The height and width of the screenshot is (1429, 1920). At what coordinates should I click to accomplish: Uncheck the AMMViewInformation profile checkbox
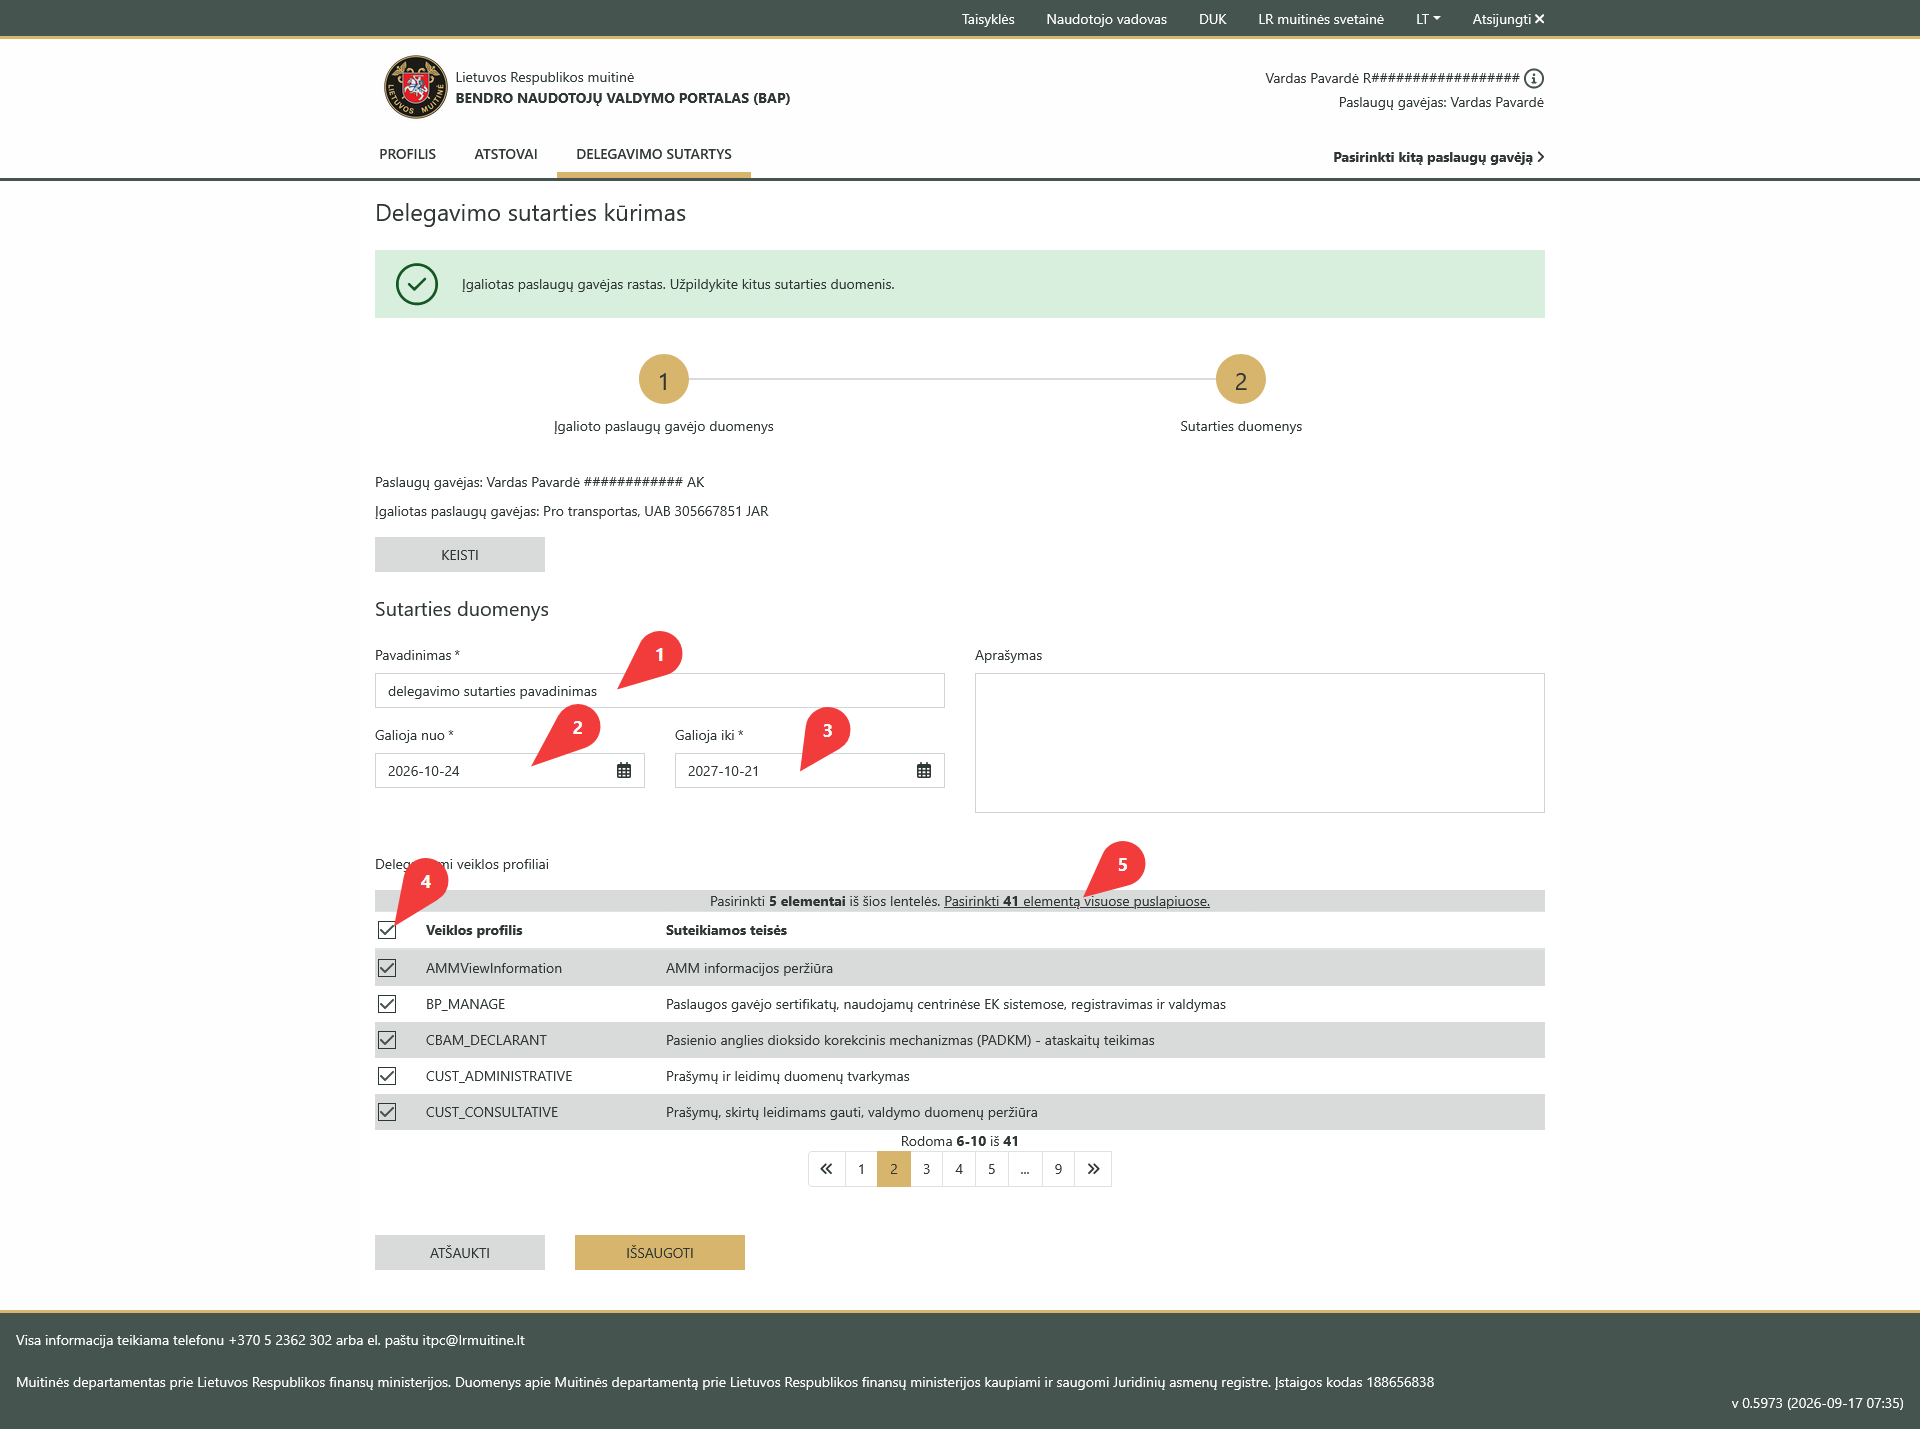pos(387,968)
